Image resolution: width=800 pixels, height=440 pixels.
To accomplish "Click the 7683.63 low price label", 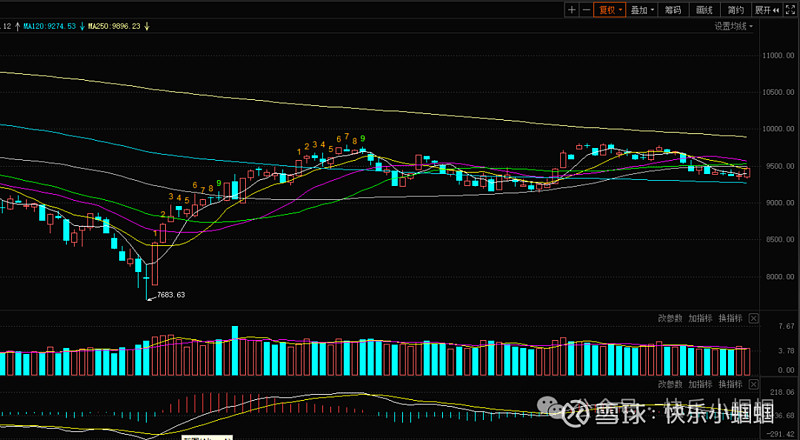I will (x=171, y=295).
